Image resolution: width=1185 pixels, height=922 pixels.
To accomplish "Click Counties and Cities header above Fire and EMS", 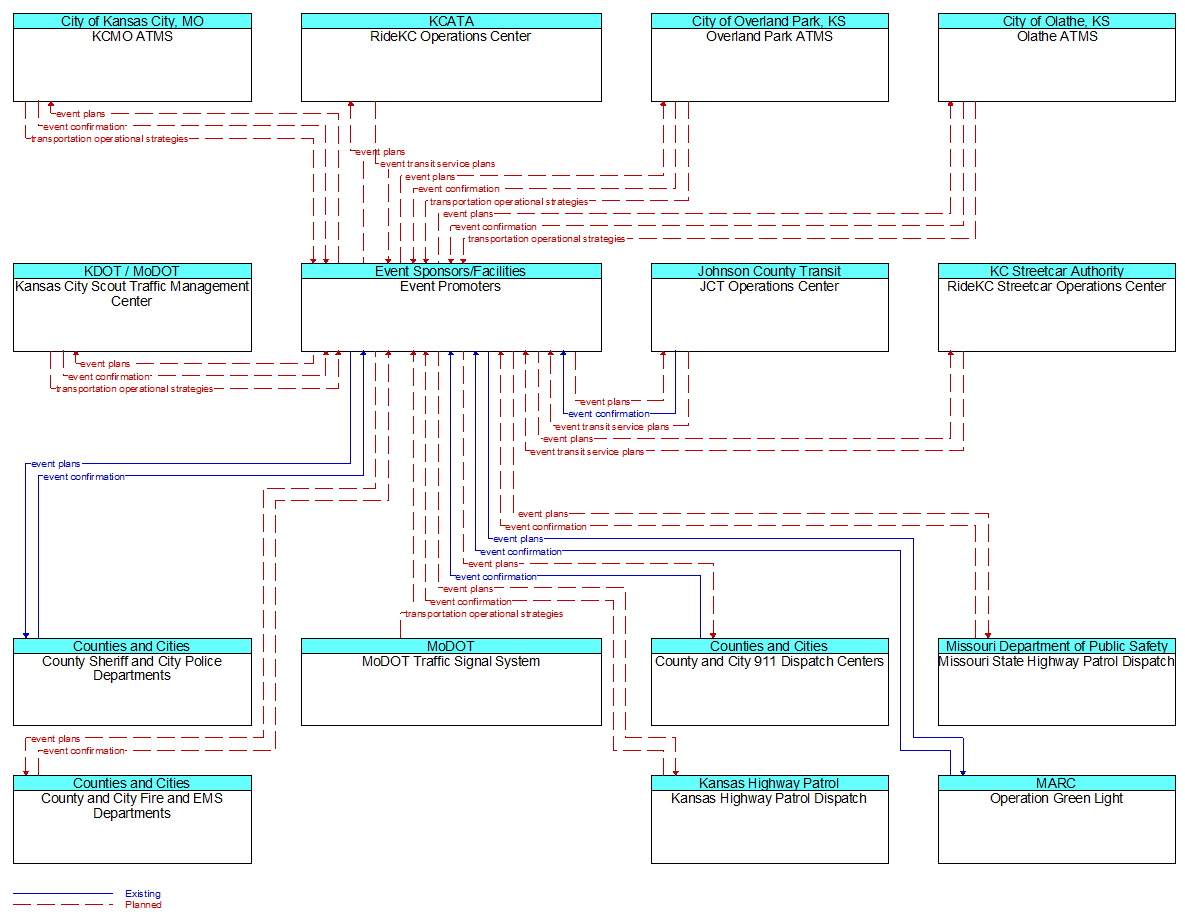I will coord(132,783).
